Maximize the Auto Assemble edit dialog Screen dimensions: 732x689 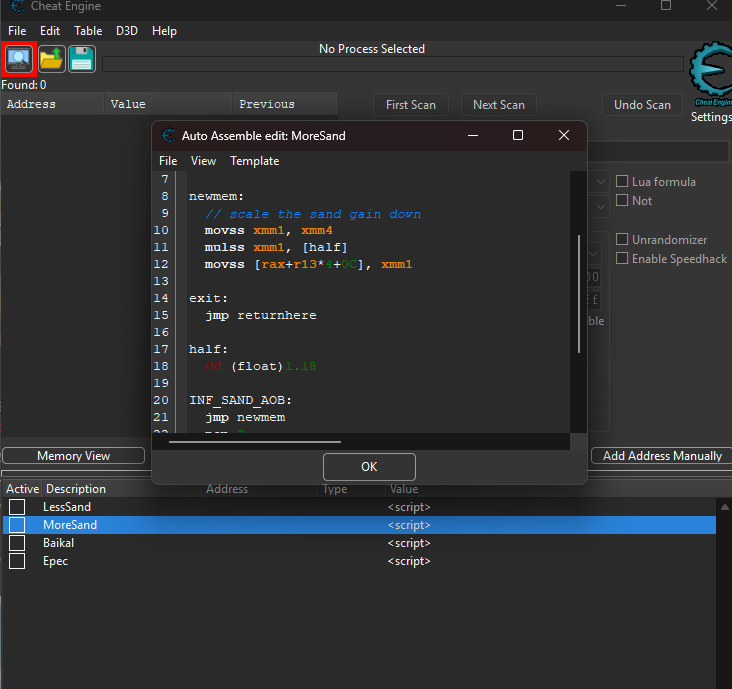coord(518,136)
